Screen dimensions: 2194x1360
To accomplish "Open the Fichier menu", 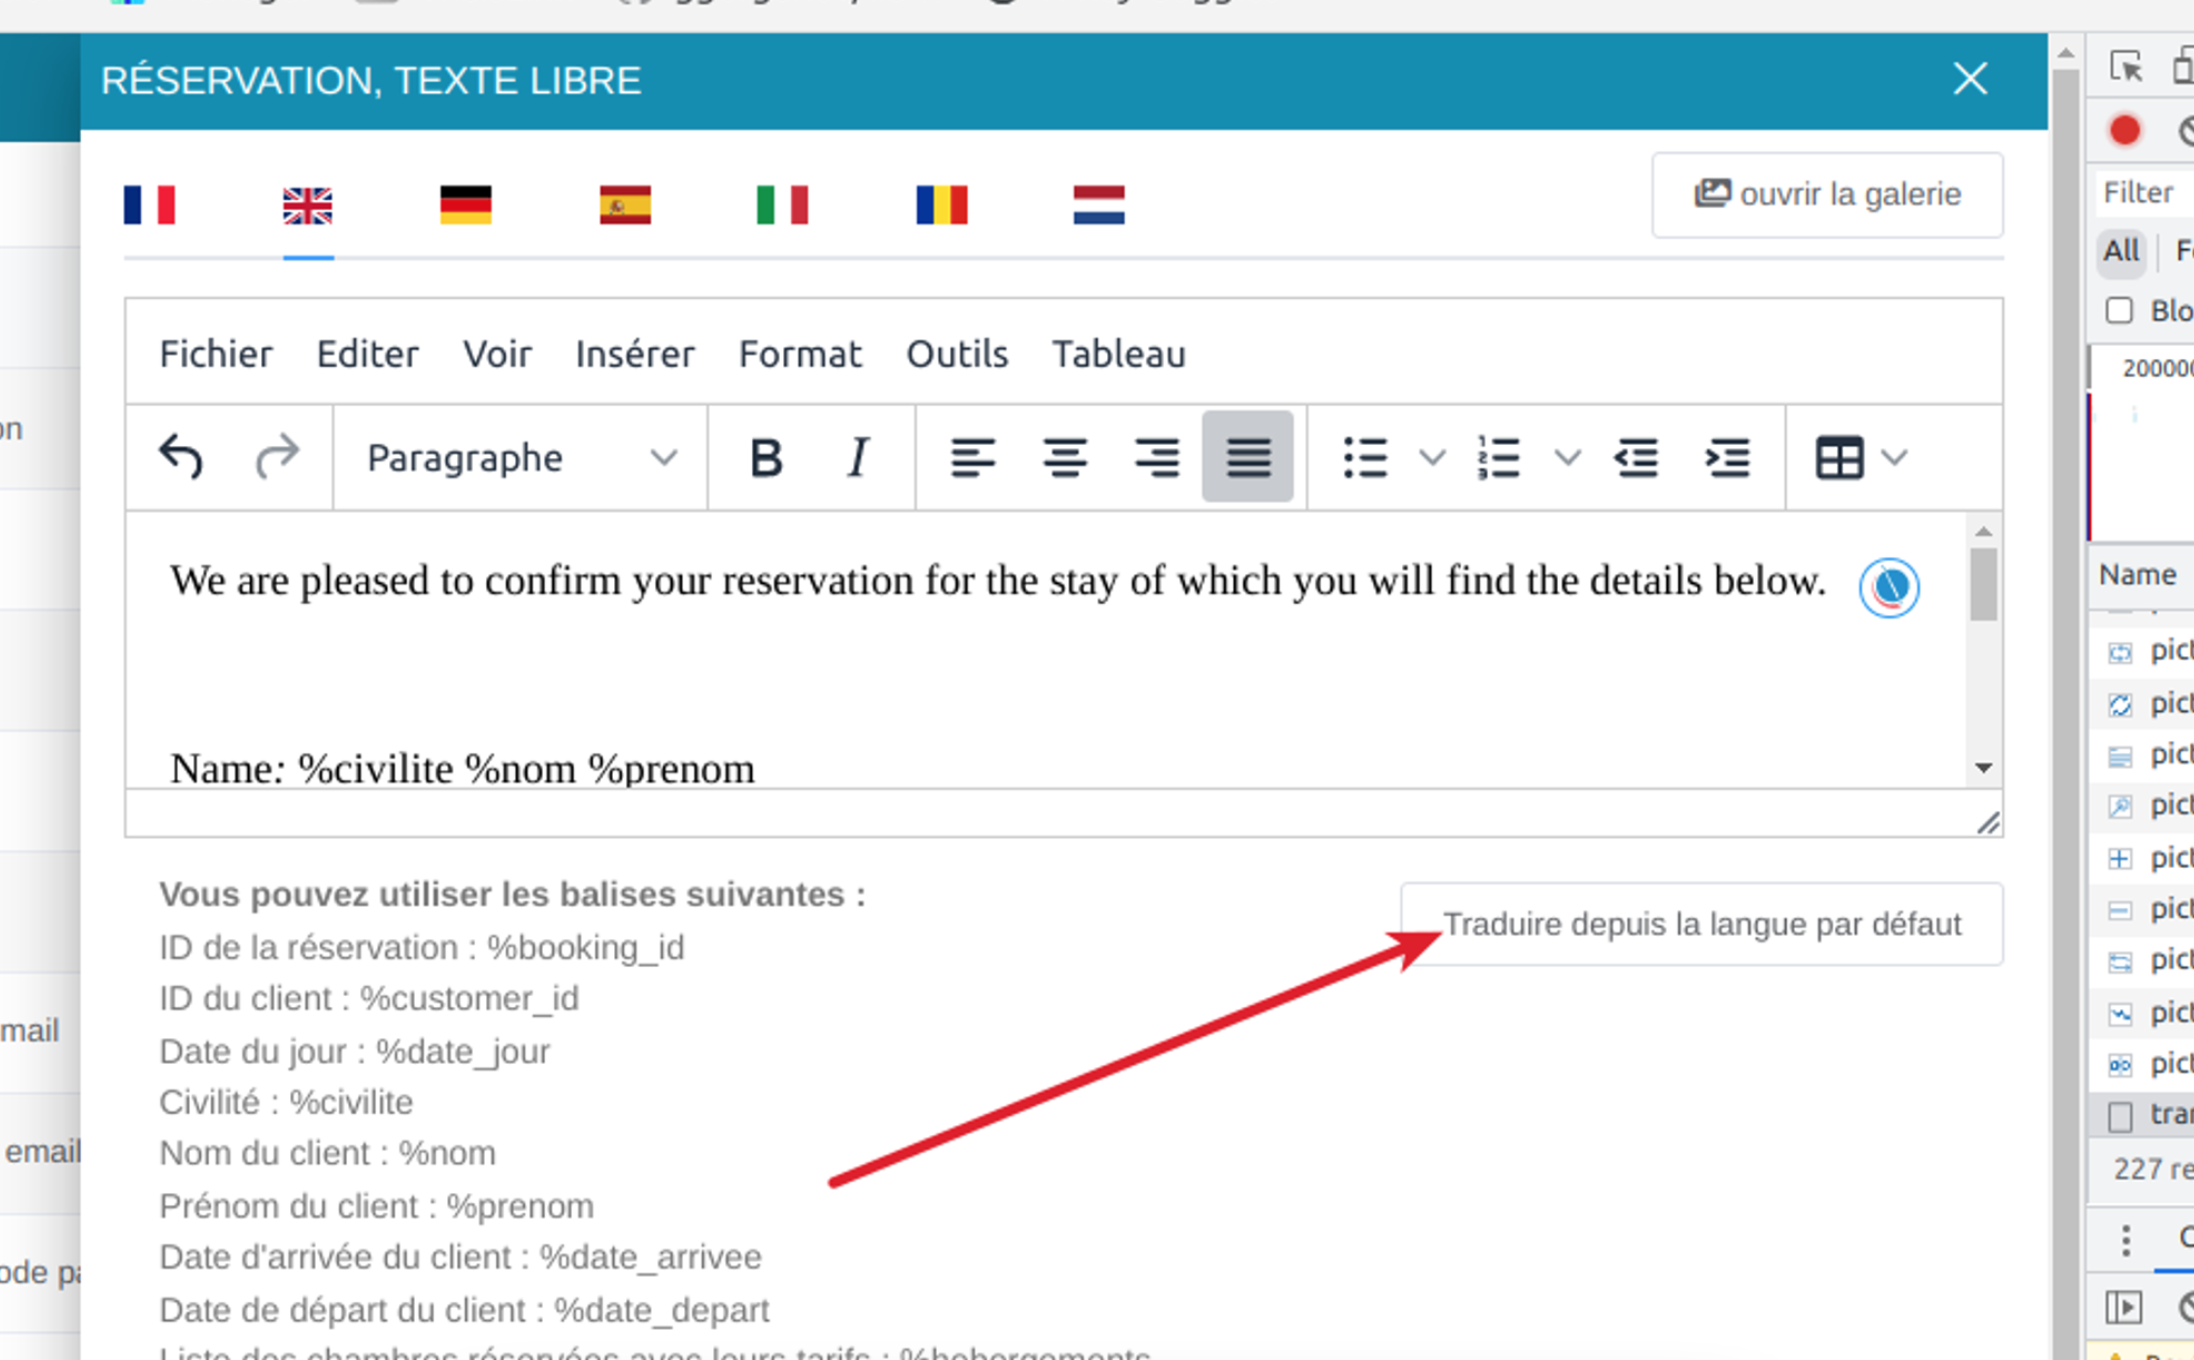I will [x=216, y=354].
